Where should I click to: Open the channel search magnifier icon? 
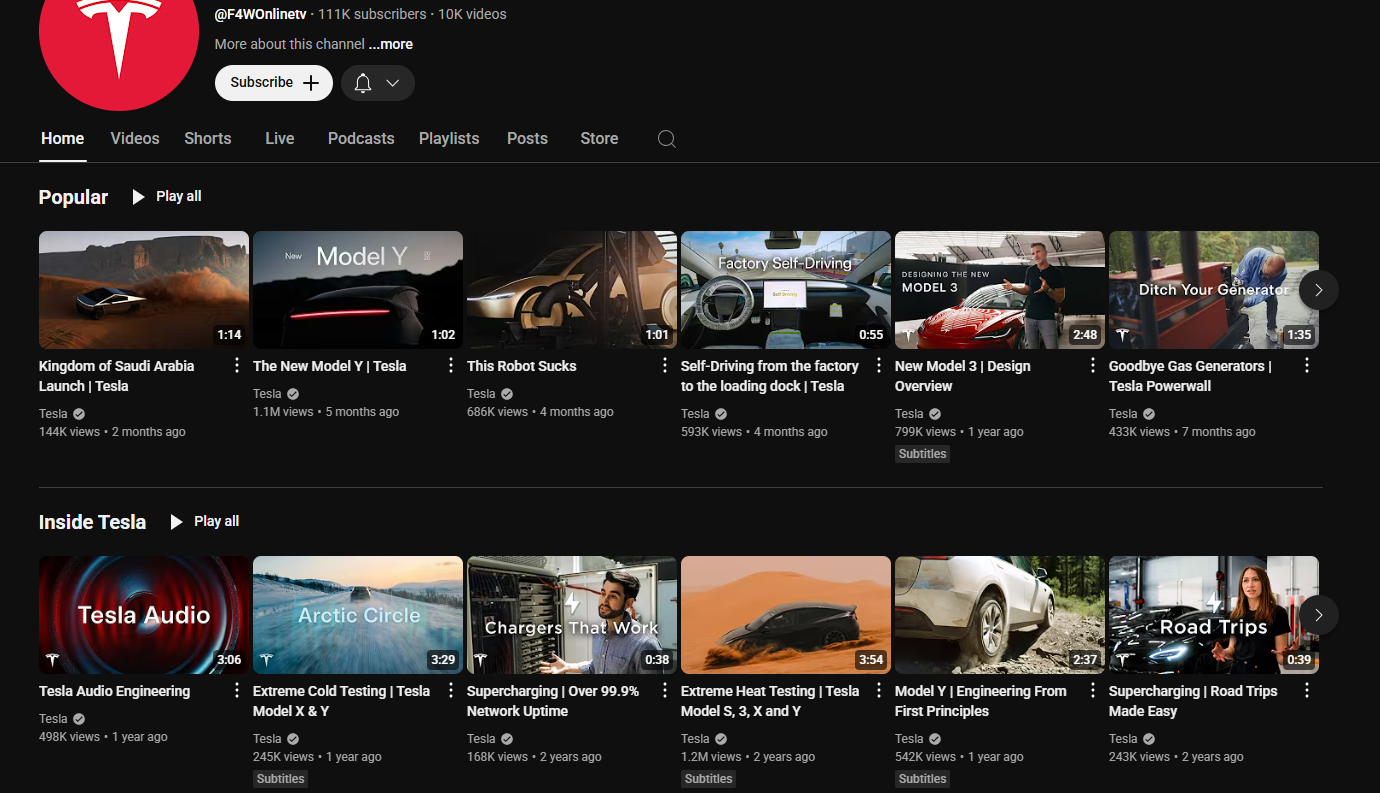coord(666,139)
